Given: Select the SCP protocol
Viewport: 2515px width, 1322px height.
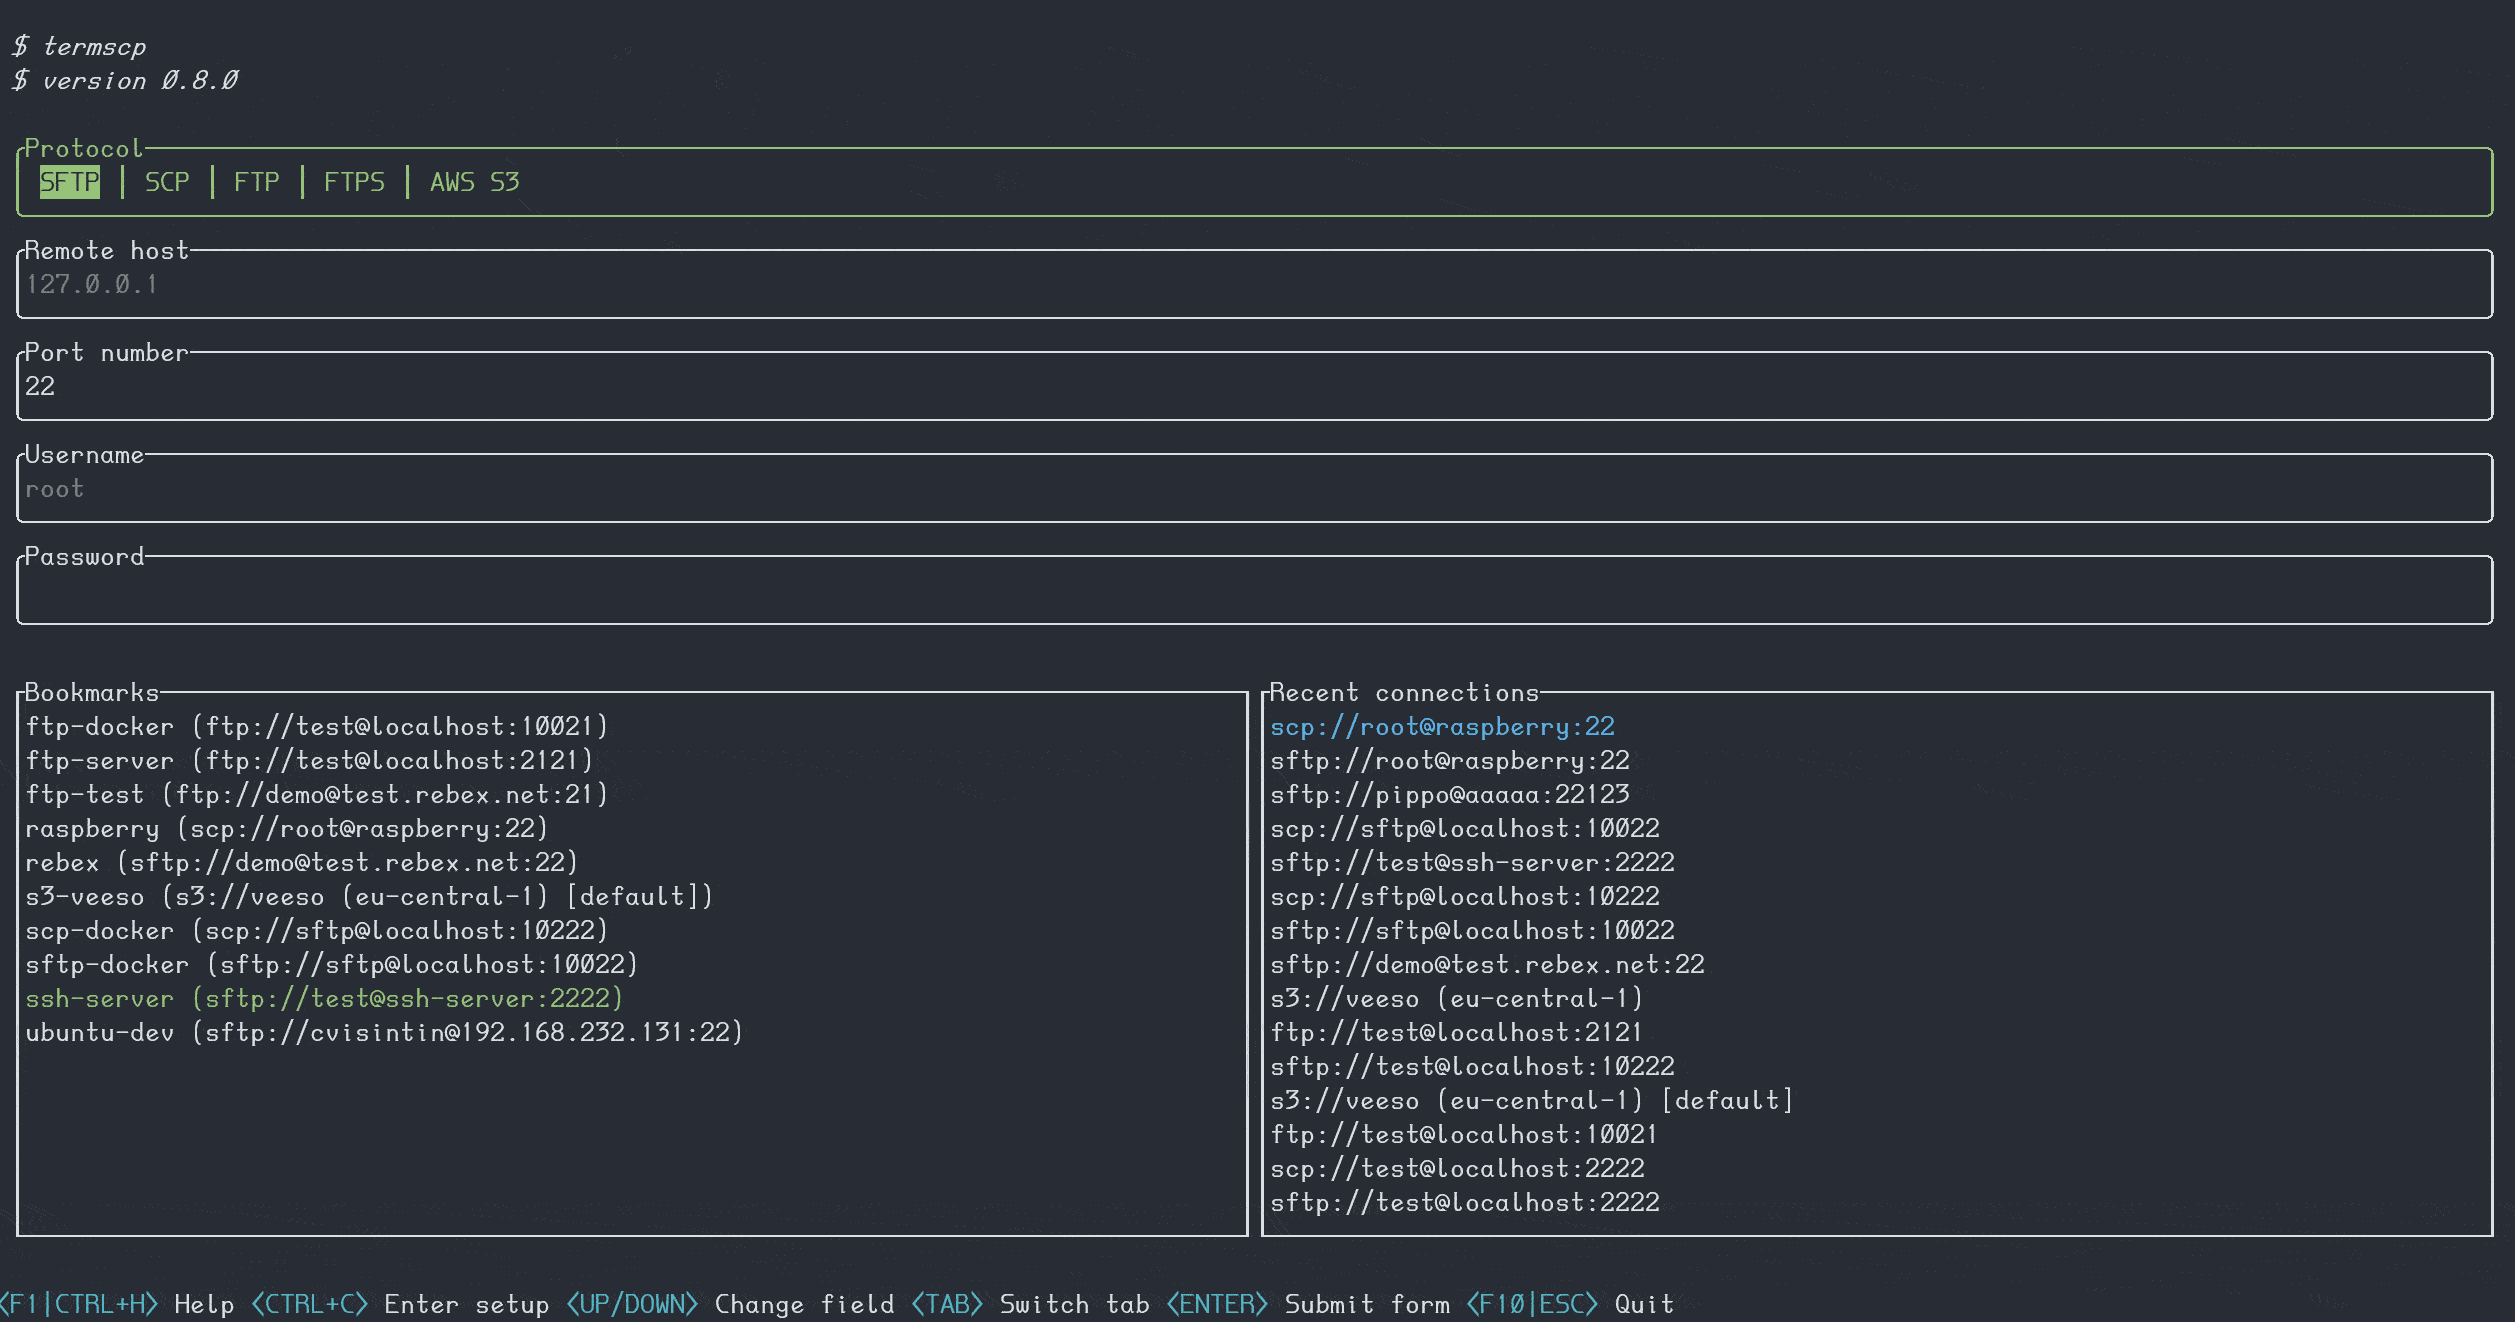Looking at the screenshot, I should (x=166, y=182).
